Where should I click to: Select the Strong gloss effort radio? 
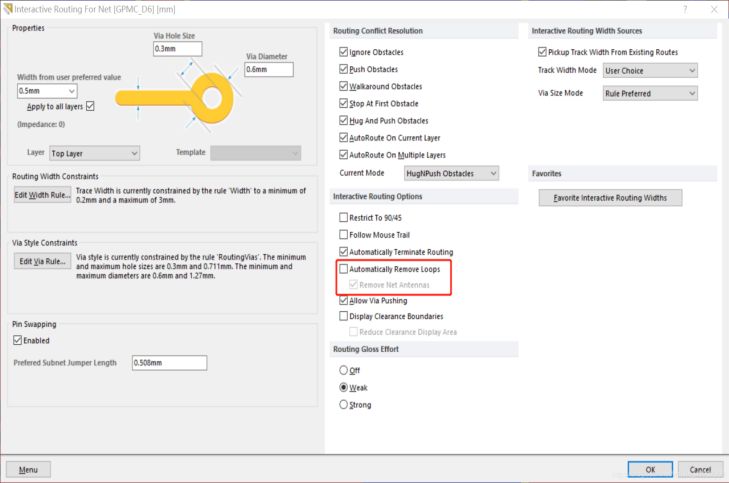[345, 404]
